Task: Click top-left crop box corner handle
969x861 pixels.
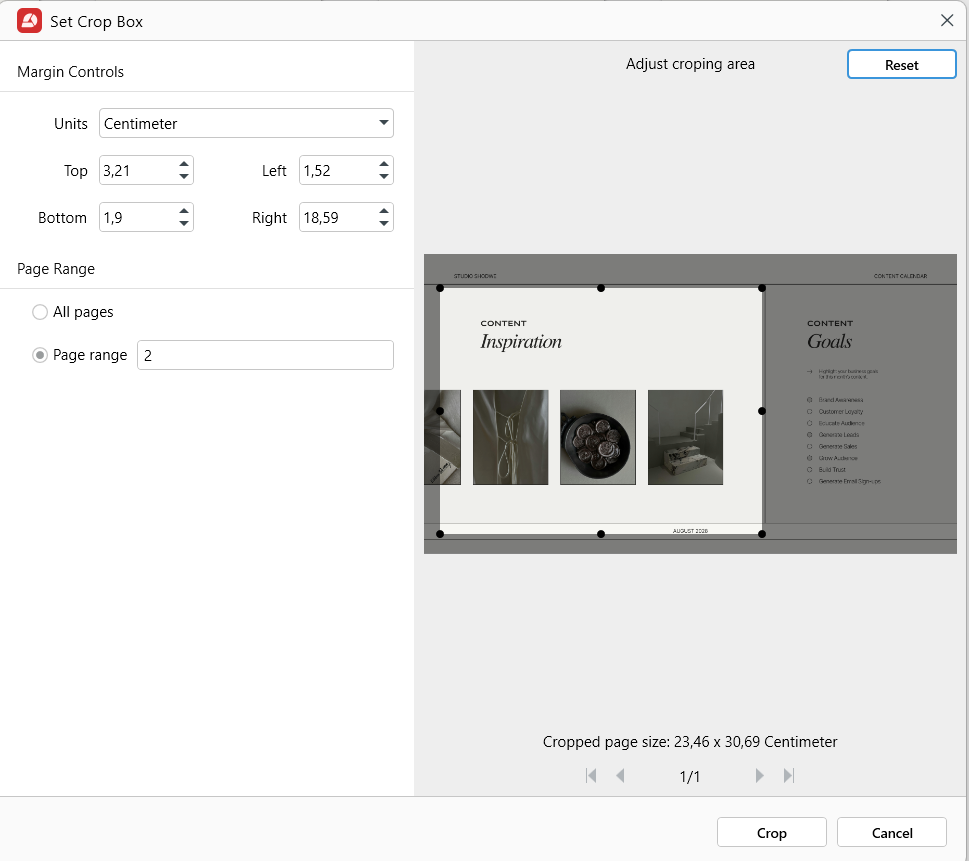Action: coord(440,288)
